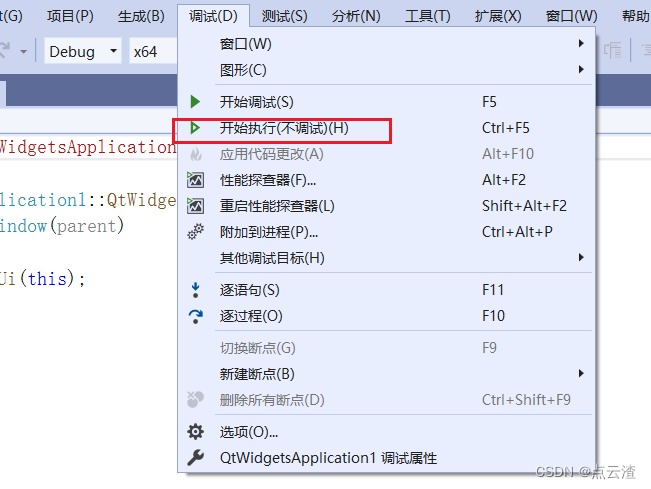The image size is (651, 489).
Task: Open the 工具(T) menu
Action: 428,16
